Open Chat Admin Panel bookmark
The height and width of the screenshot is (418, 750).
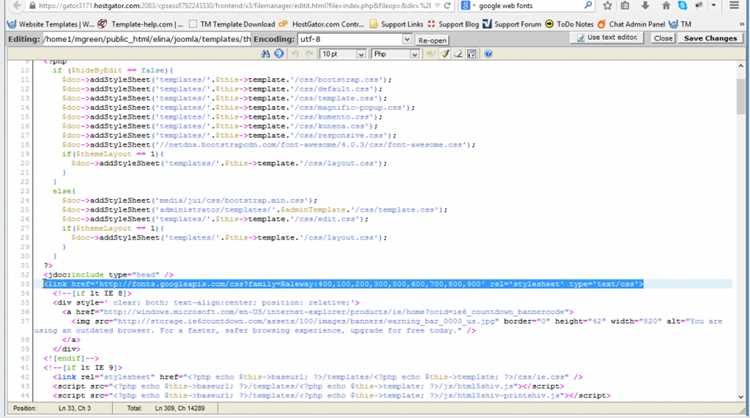click(631, 24)
